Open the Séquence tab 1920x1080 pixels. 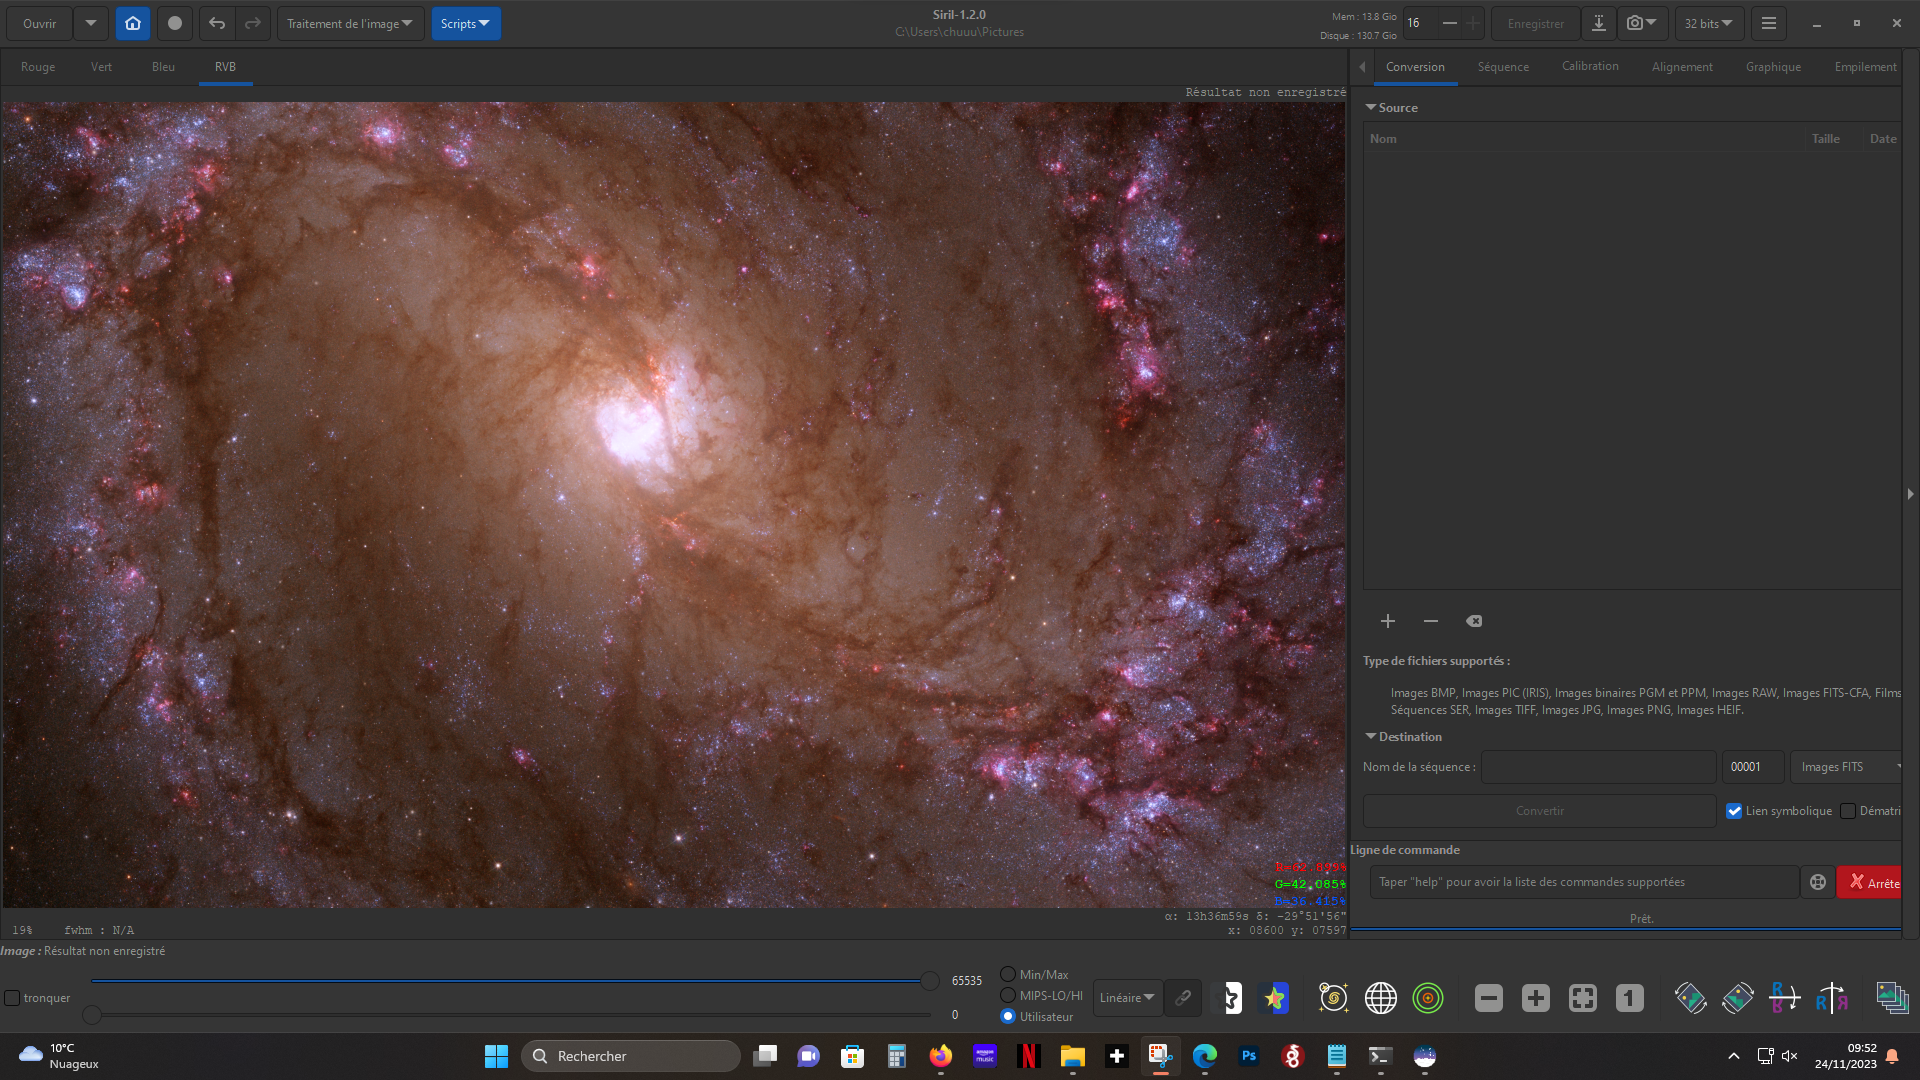pos(1503,67)
